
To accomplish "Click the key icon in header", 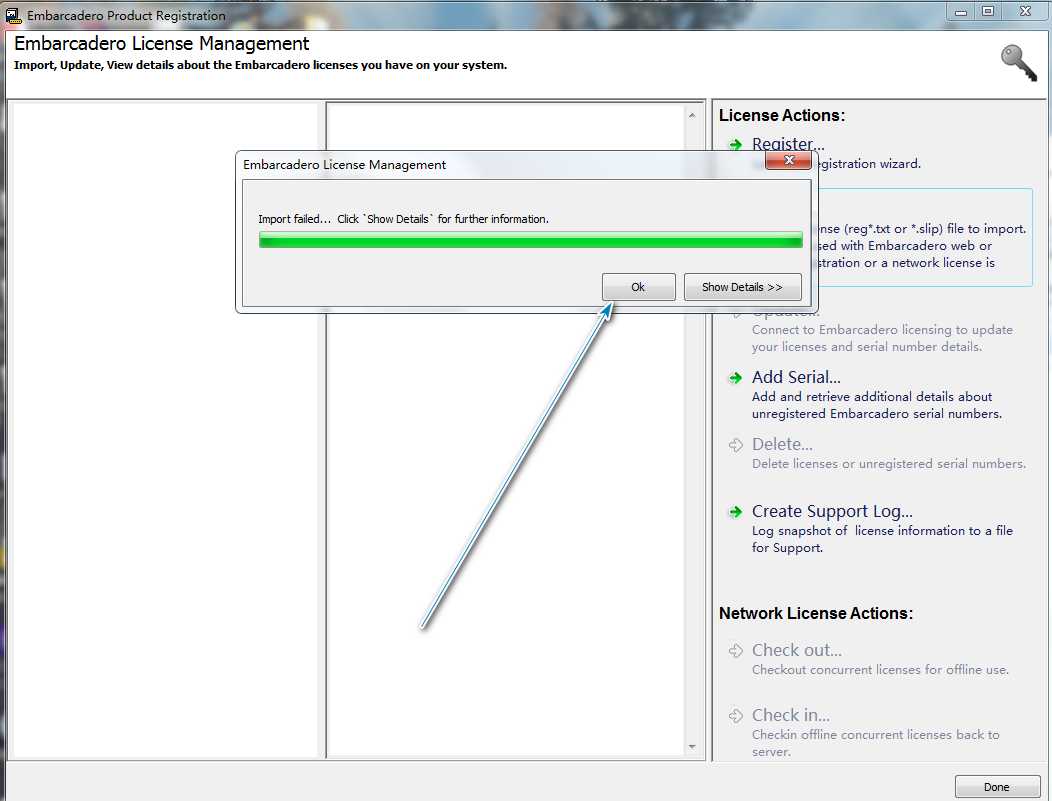I will (x=1019, y=63).
